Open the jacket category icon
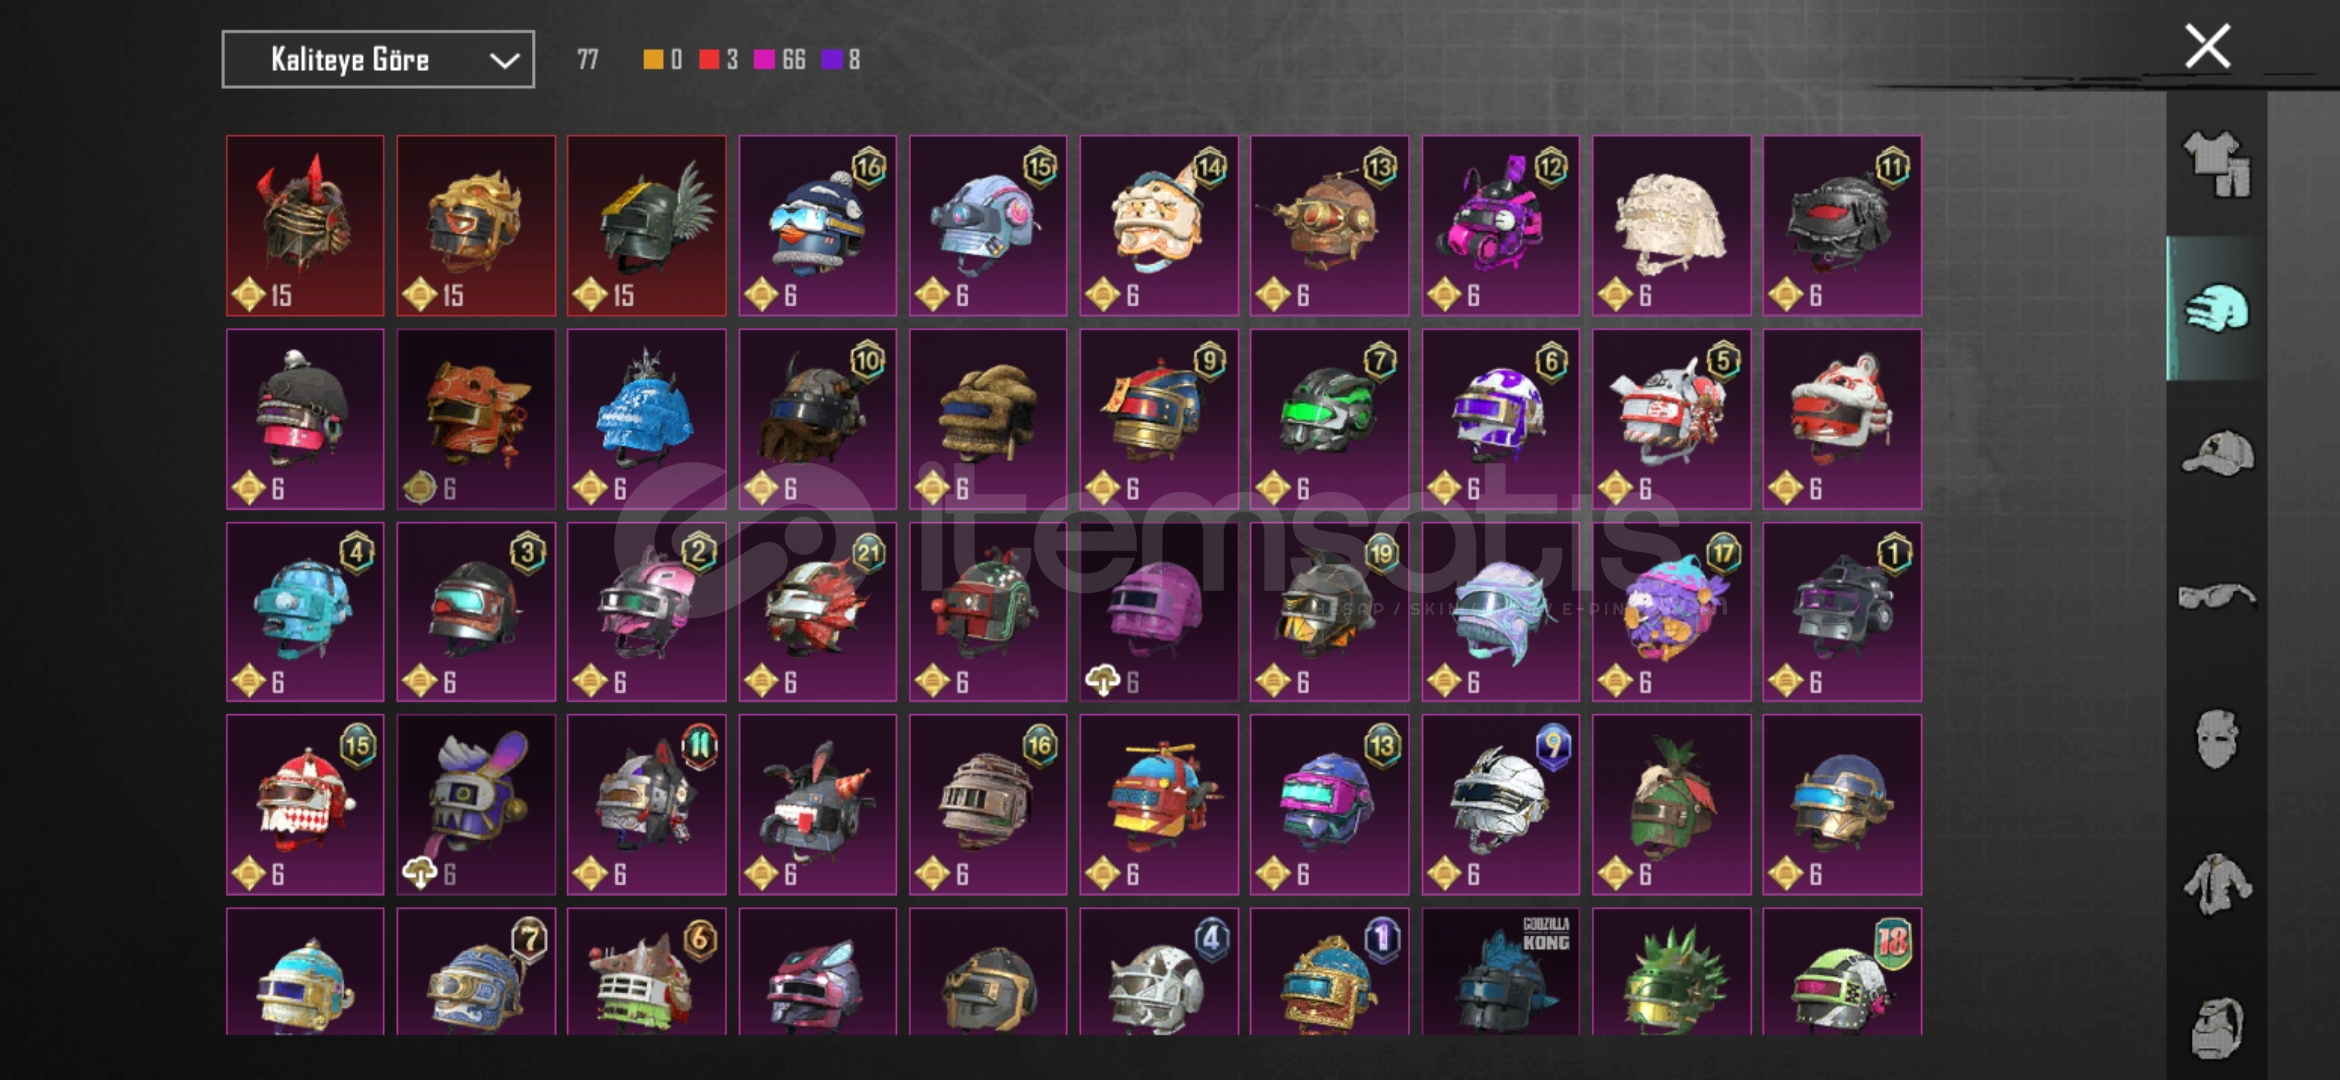Screen dimensions: 2340x1080 point(2216,884)
